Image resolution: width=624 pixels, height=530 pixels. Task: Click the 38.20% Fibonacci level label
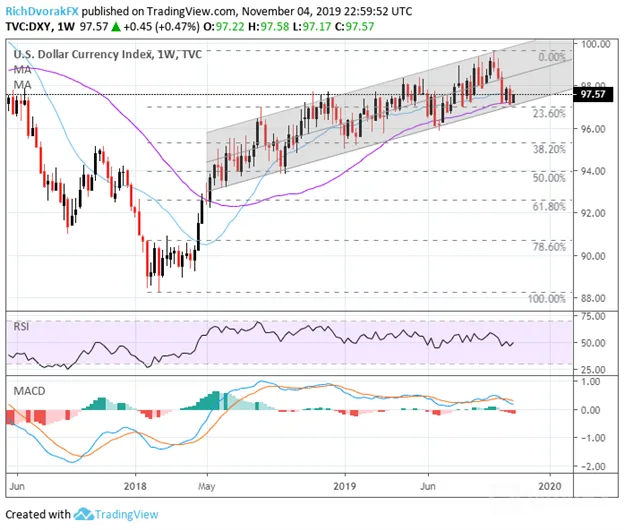pyautogui.click(x=549, y=150)
